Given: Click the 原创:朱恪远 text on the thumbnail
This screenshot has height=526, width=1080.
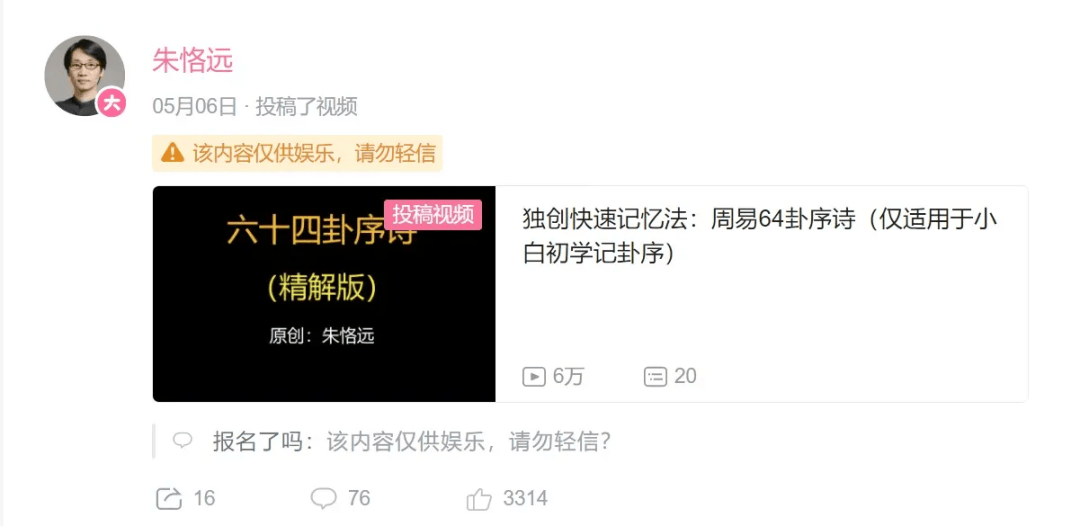Looking at the screenshot, I should pyautogui.click(x=322, y=337).
